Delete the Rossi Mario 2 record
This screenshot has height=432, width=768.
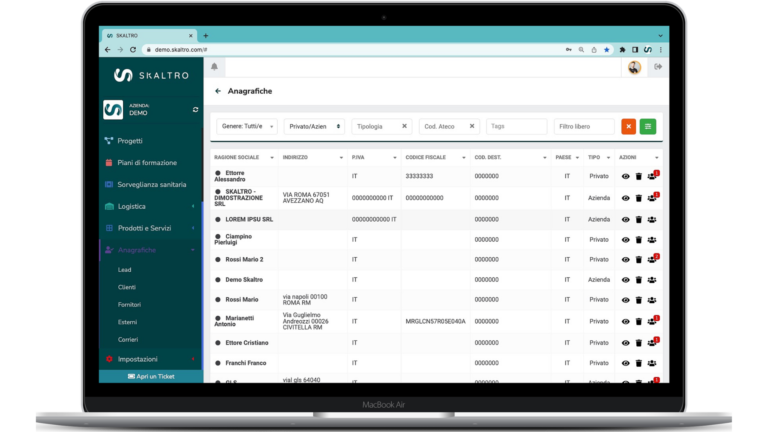coord(639,260)
